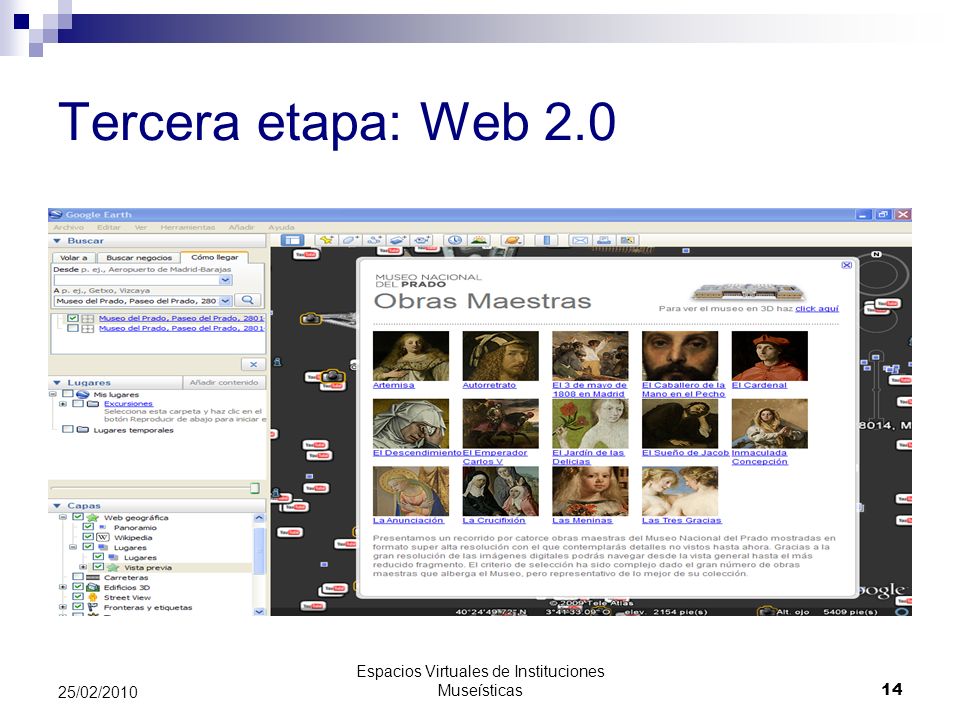Uncheck the Panoramio layer

click(88, 527)
